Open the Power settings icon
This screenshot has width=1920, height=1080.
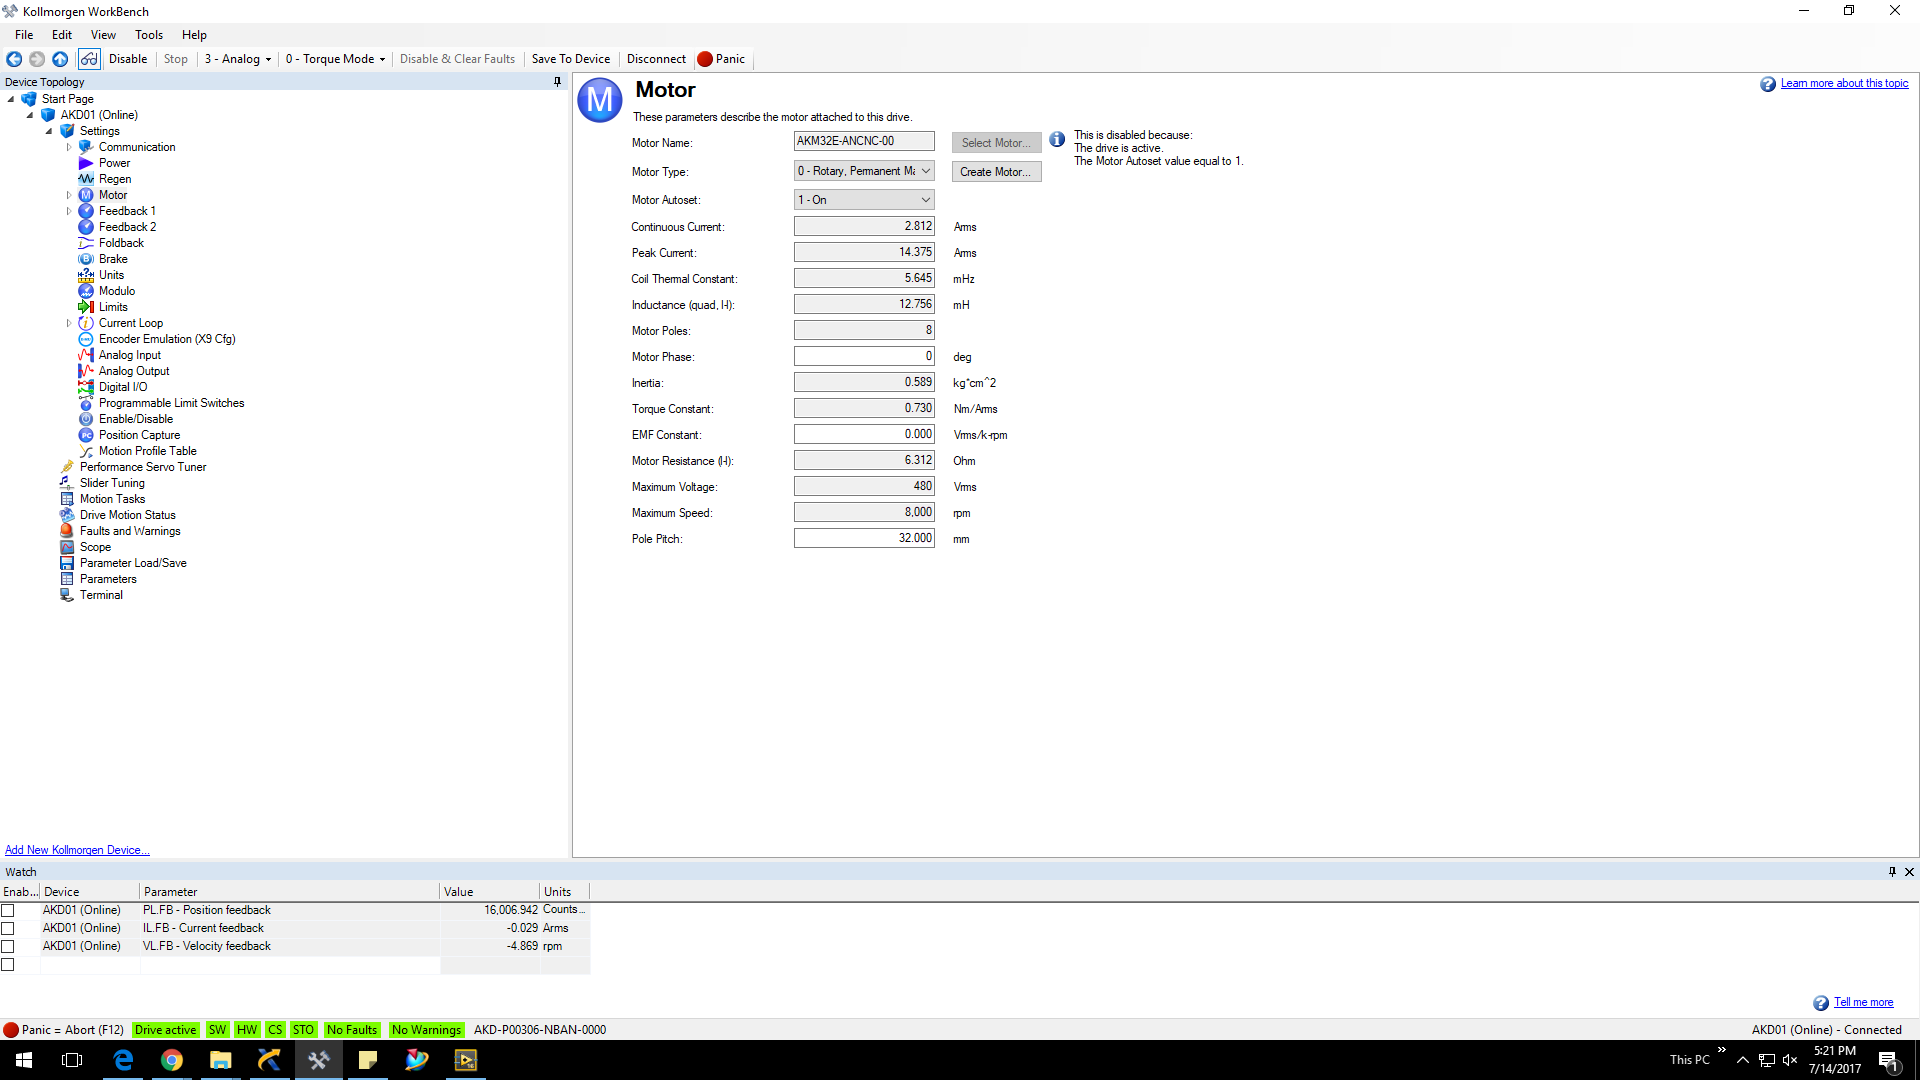[x=86, y=163]
